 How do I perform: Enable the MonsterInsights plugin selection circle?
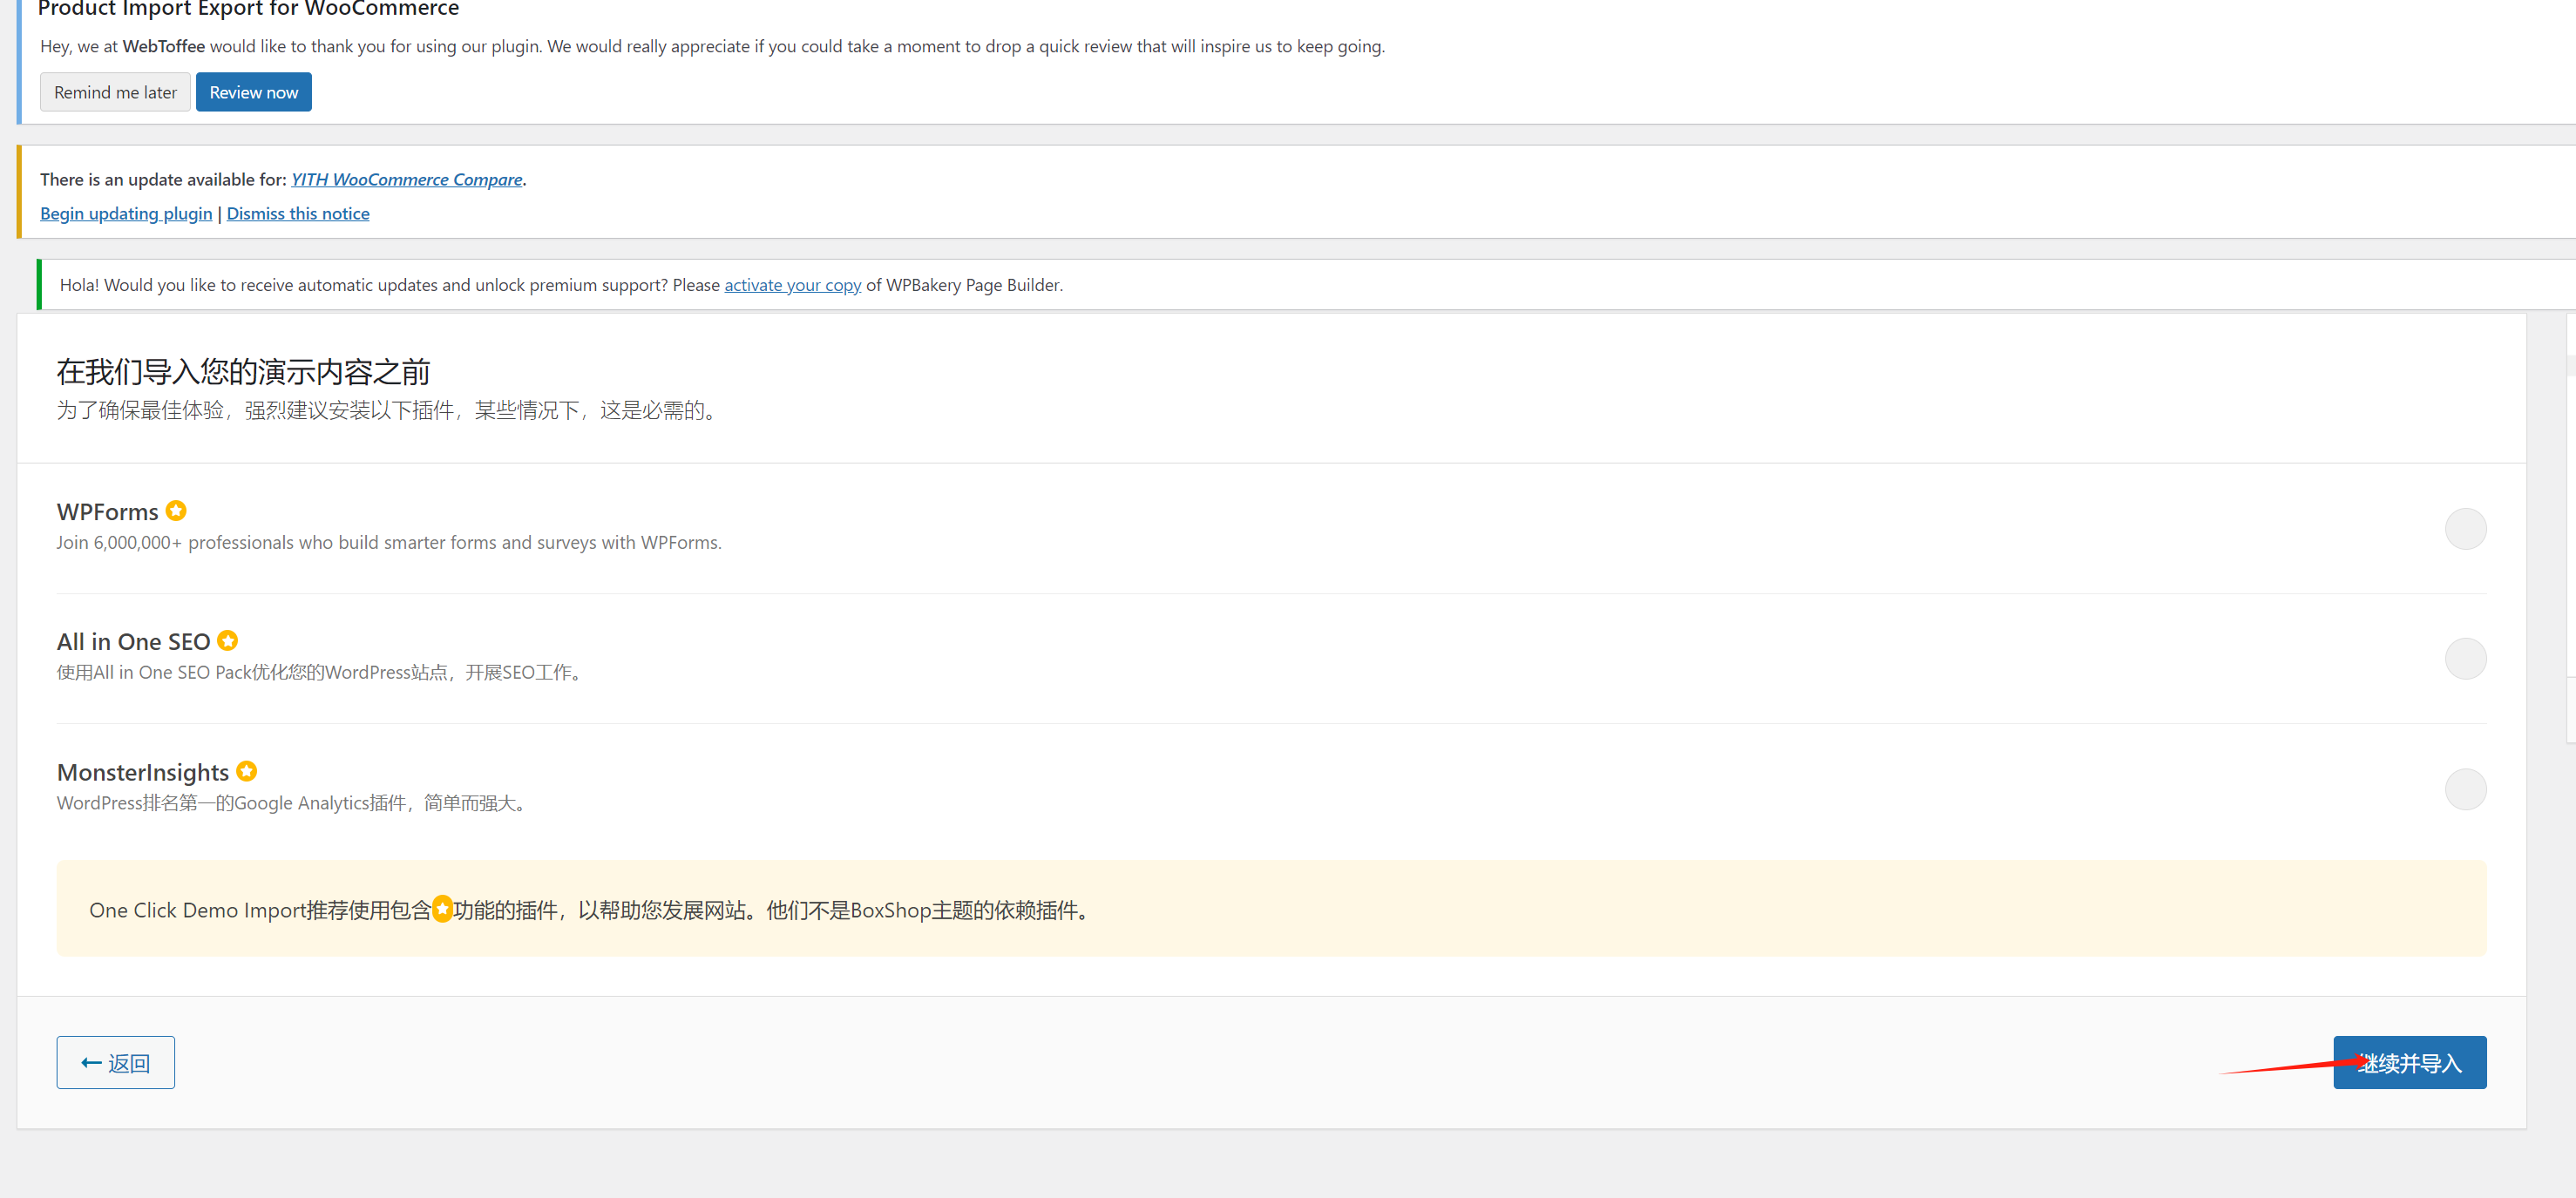2465,789
